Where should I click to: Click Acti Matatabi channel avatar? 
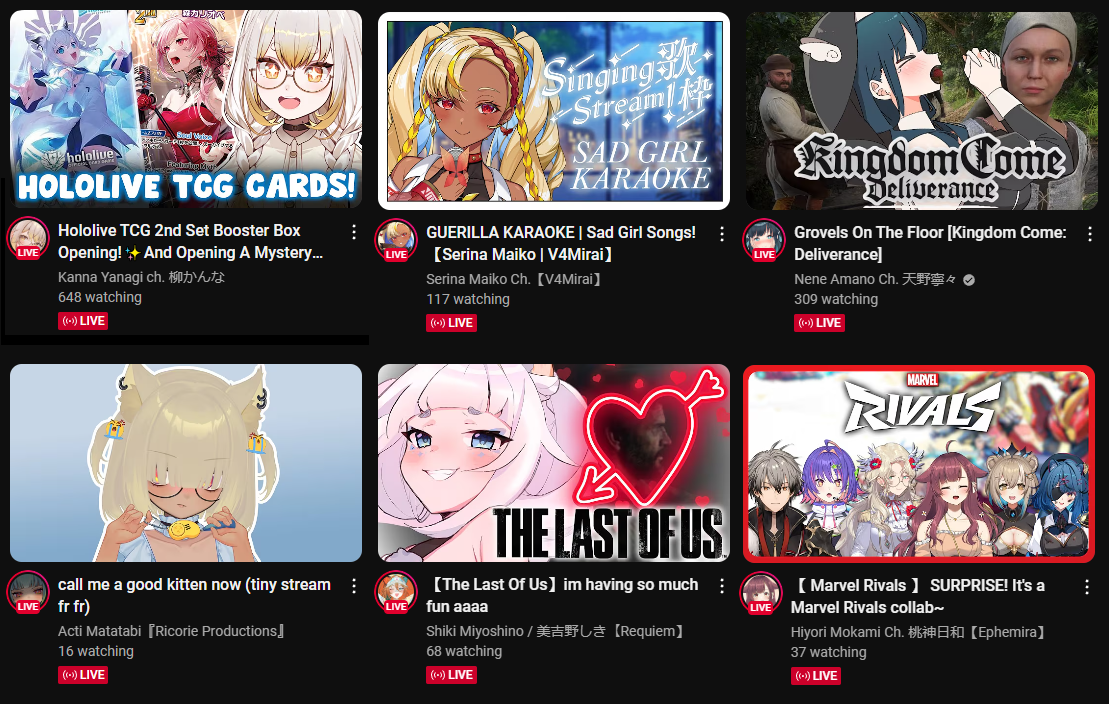pos(28,592)
